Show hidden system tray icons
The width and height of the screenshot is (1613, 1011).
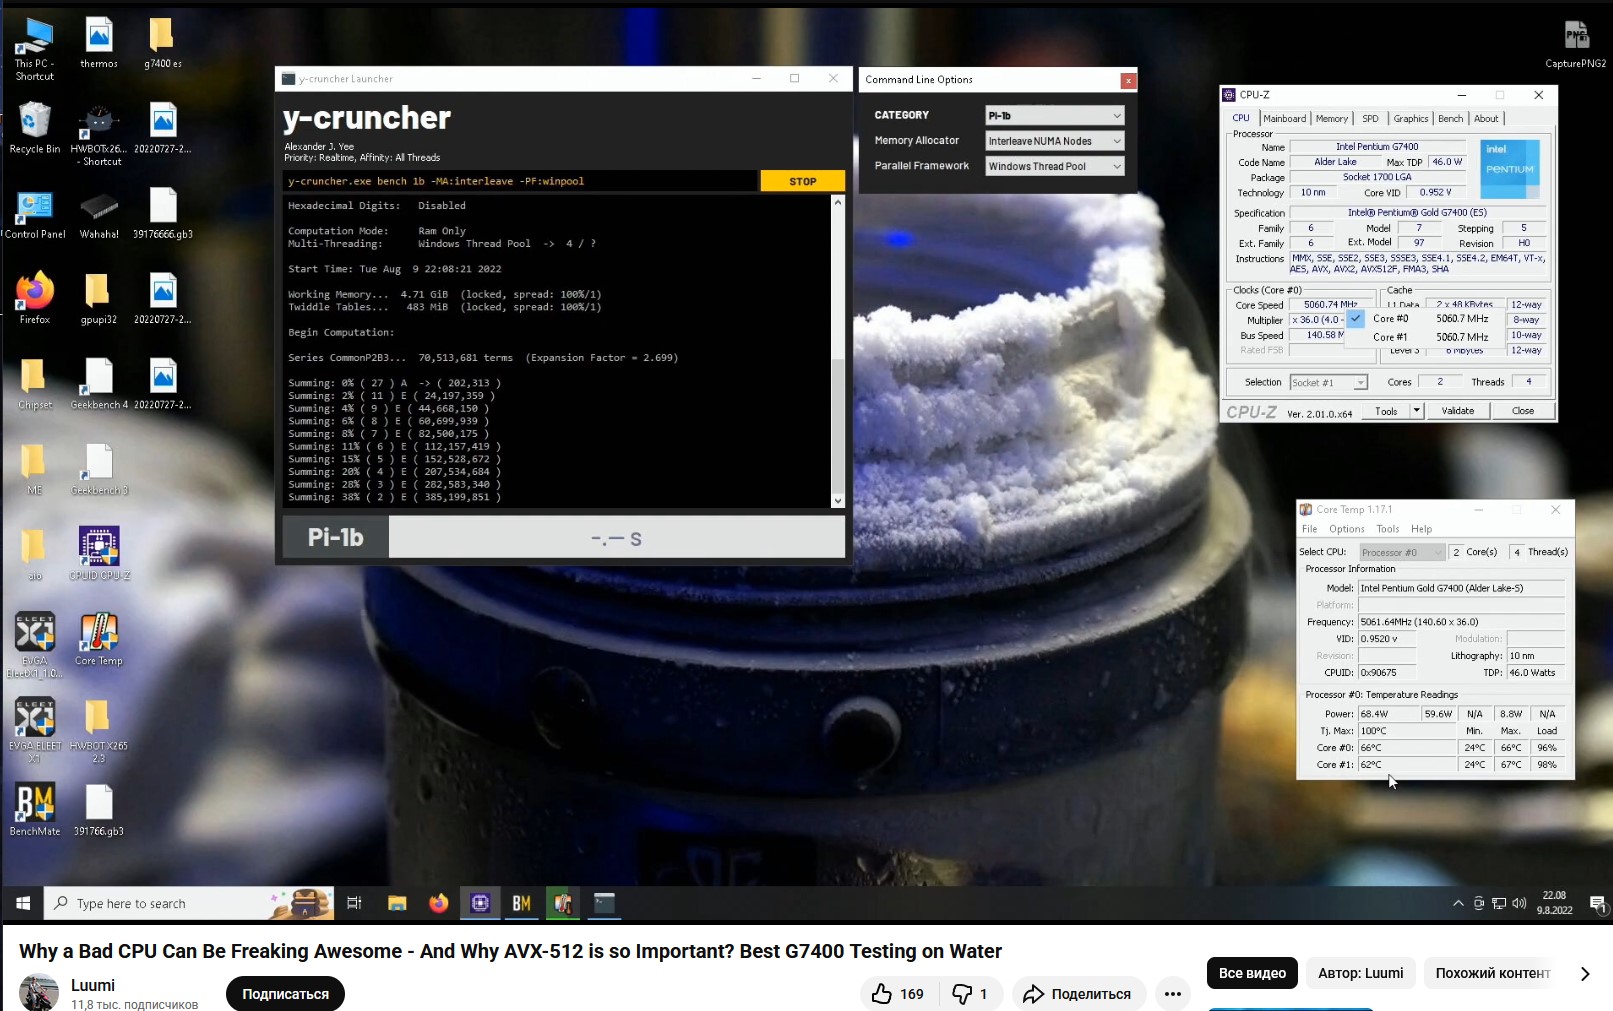pyautogui.click(x=1458, y=903)
